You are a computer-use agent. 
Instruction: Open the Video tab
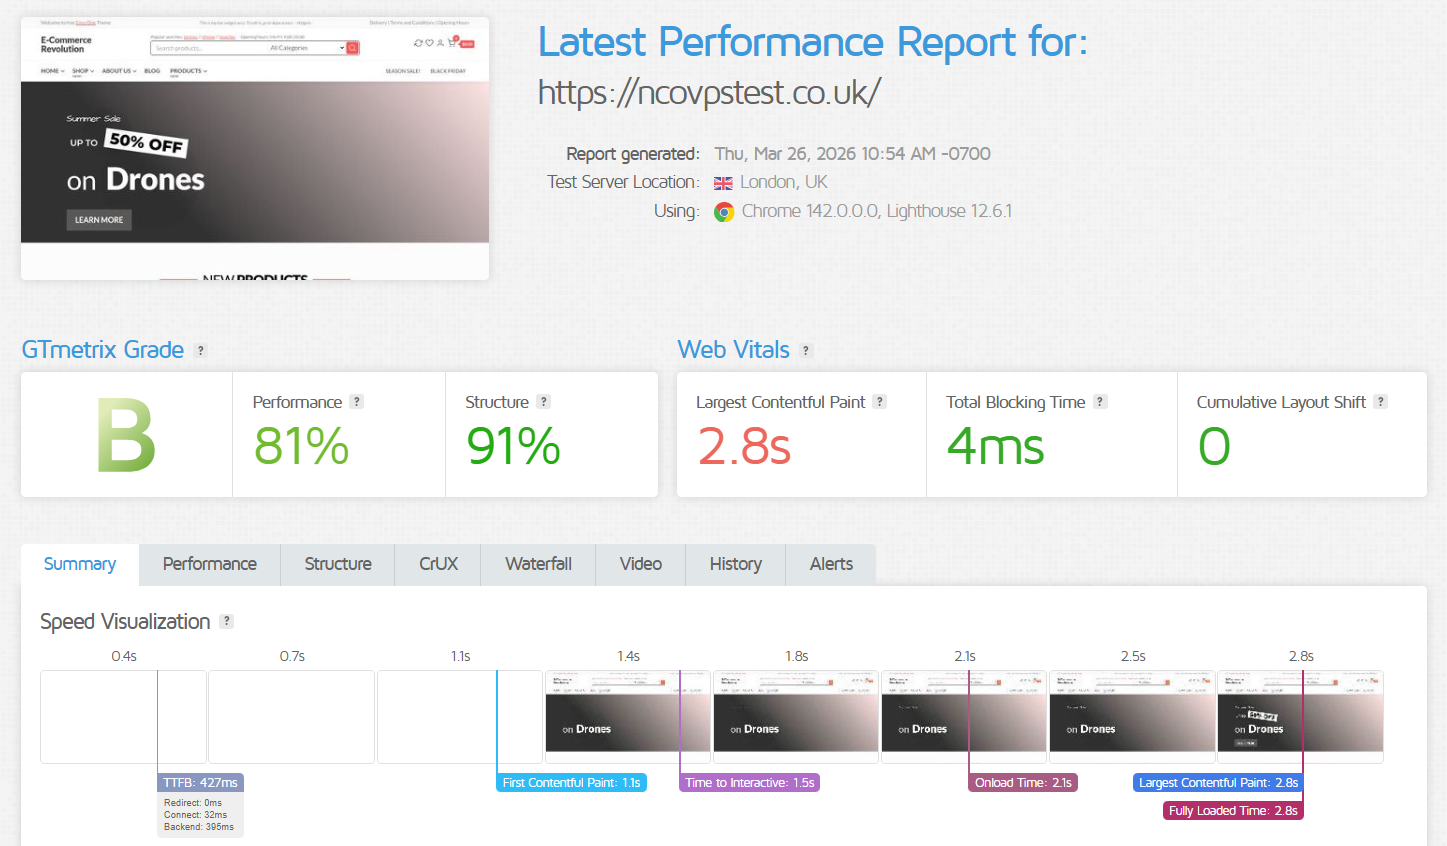pyautogui.click(x=641, y=564)
